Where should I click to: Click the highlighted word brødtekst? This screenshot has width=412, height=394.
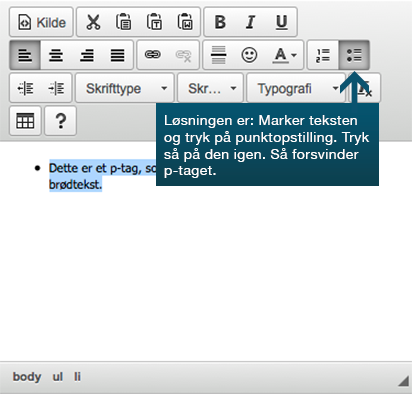point(75,184)
